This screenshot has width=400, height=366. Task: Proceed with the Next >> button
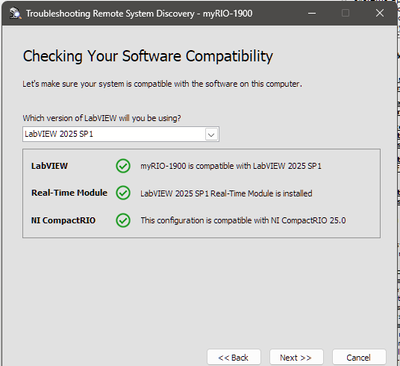(x=296, y=357)
